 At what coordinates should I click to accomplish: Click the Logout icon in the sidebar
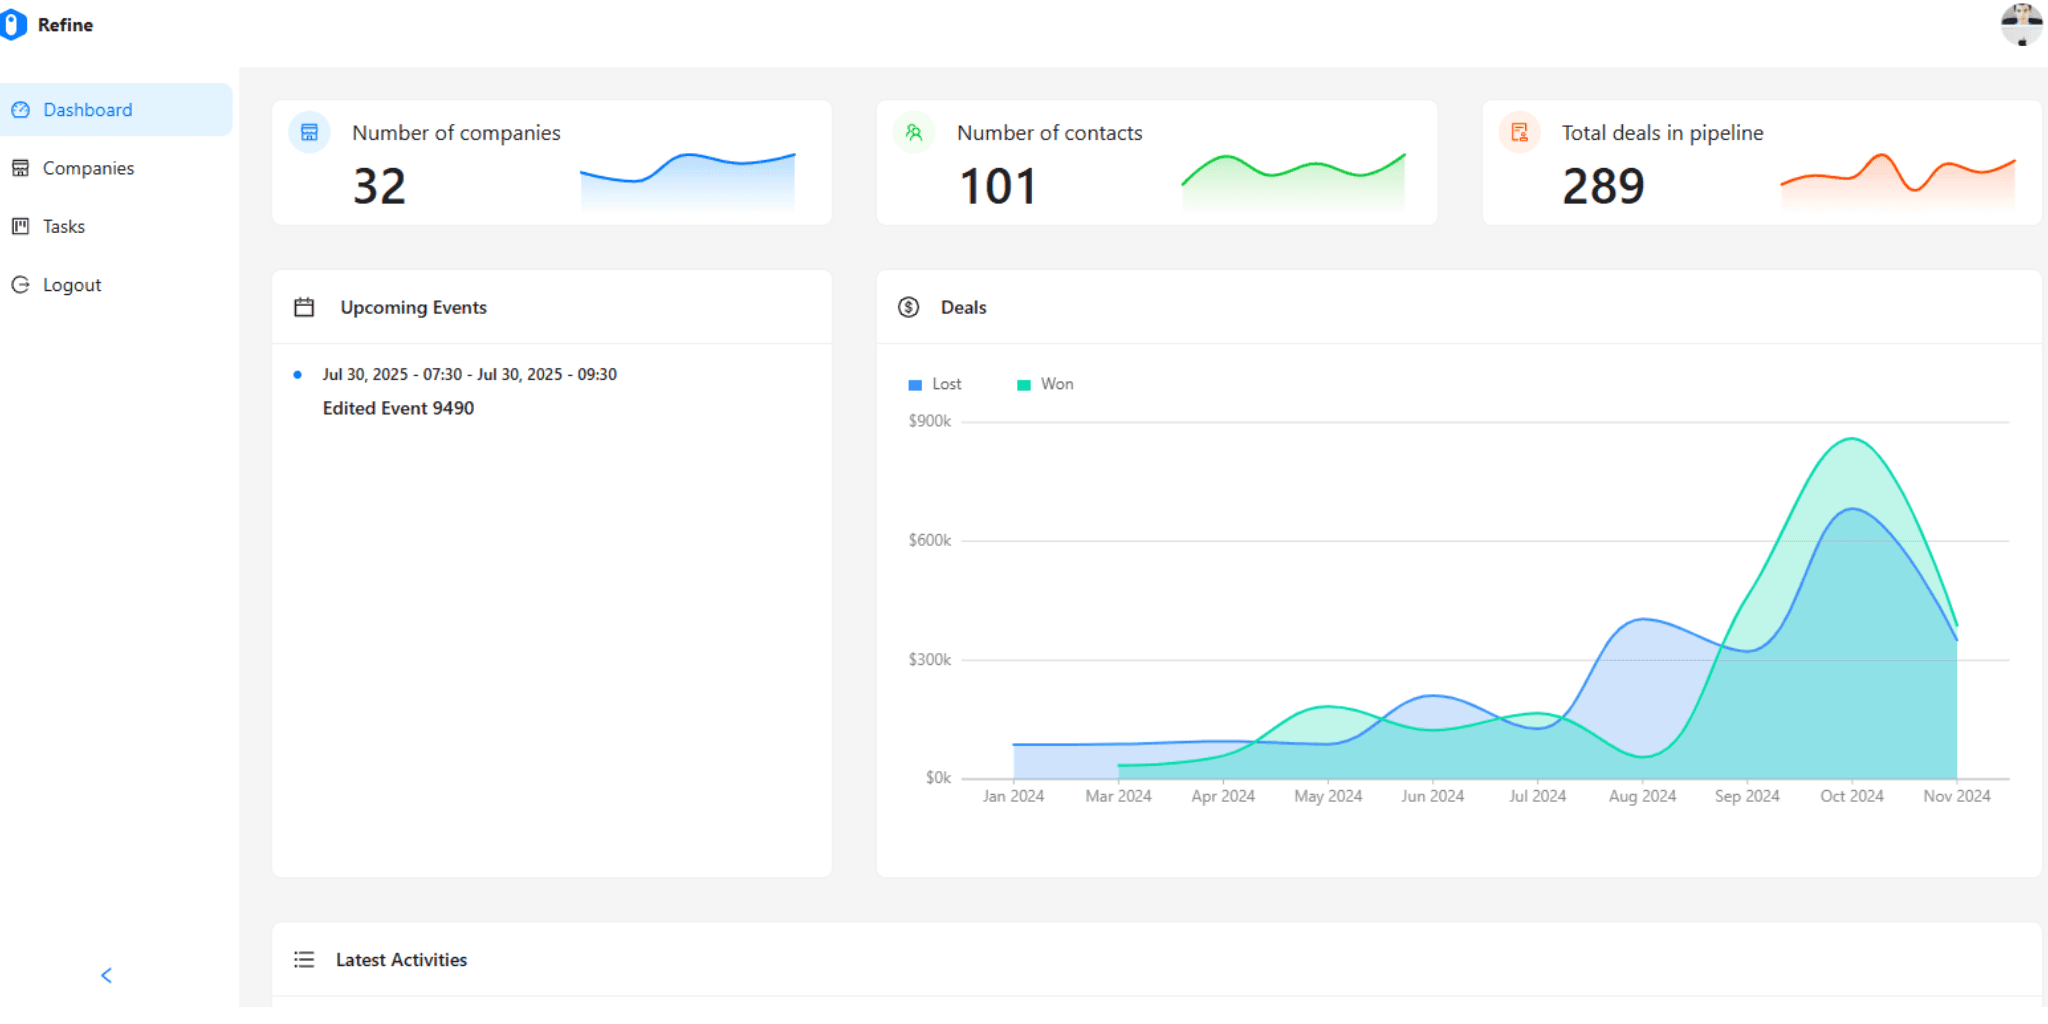(x=20, y=285)
